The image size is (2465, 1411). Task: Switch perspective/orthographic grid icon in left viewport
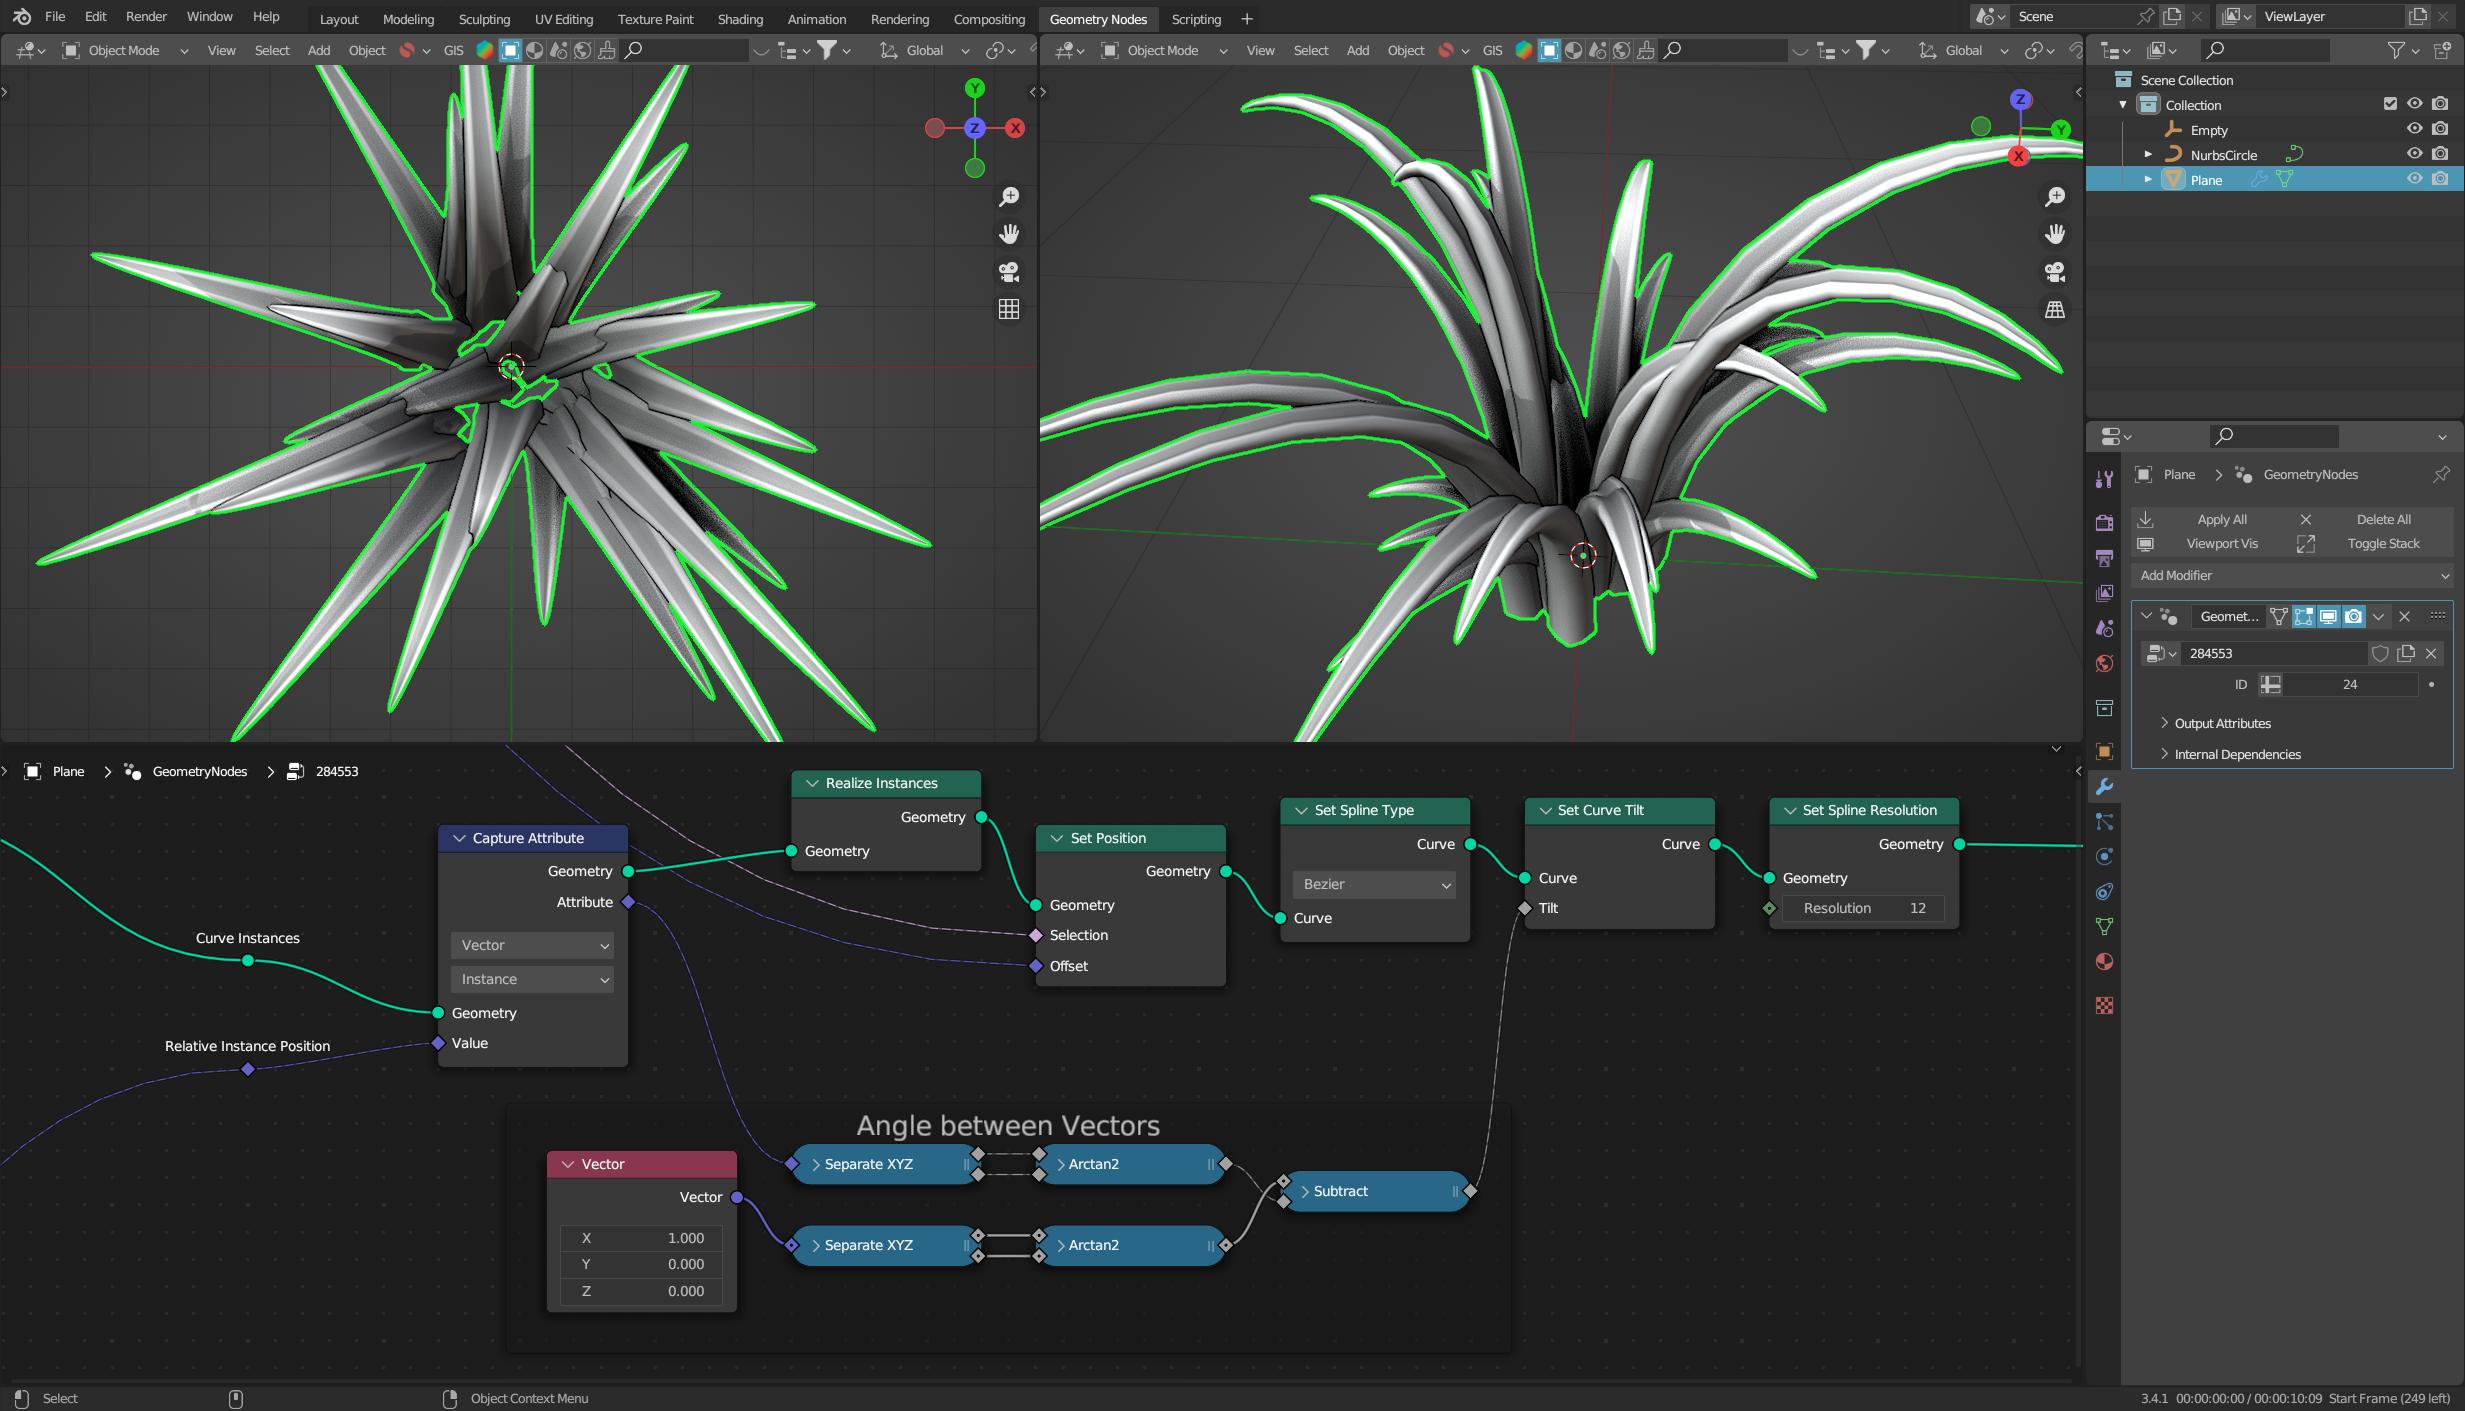(x=1009, y=310)
